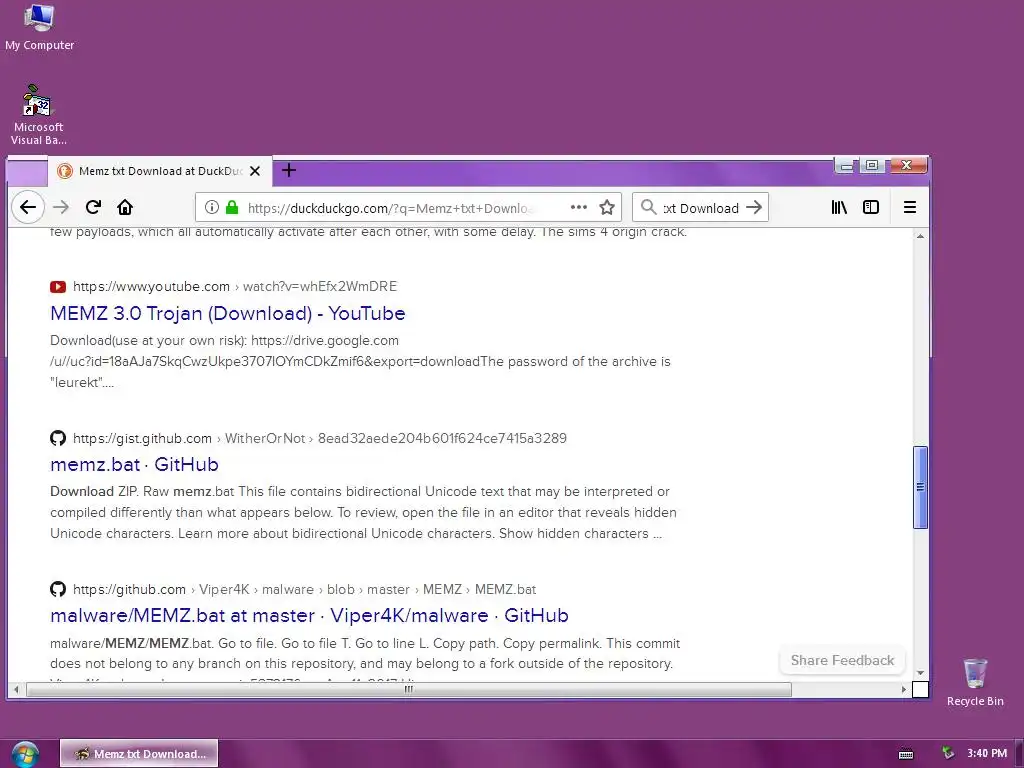Click the Memz txt Download taskbar button
1024x768 pixels.
click(139, 754)
